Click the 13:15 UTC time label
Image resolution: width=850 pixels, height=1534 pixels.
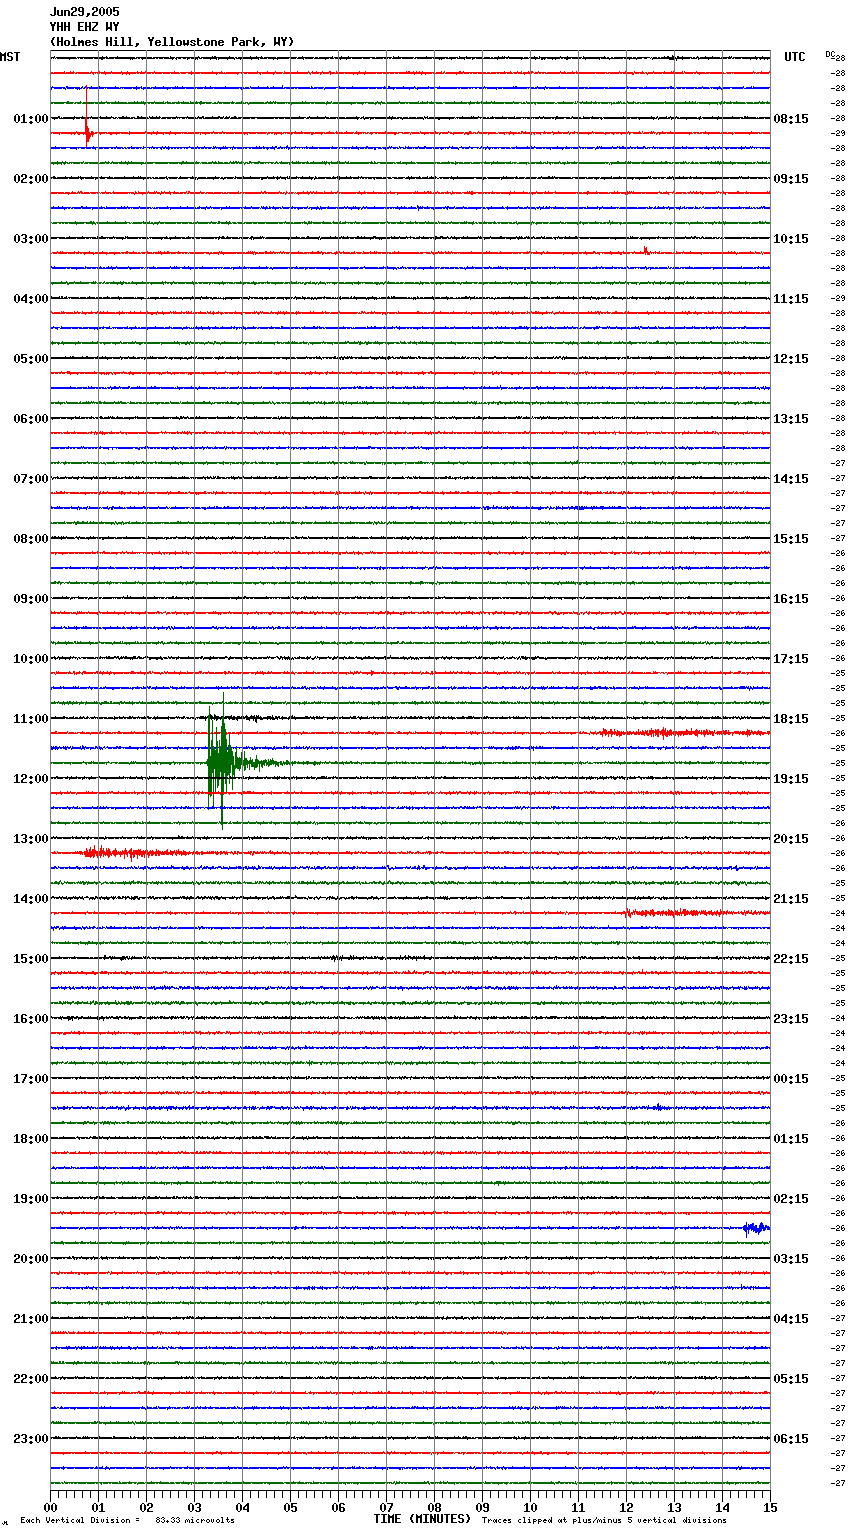point(791,419)
